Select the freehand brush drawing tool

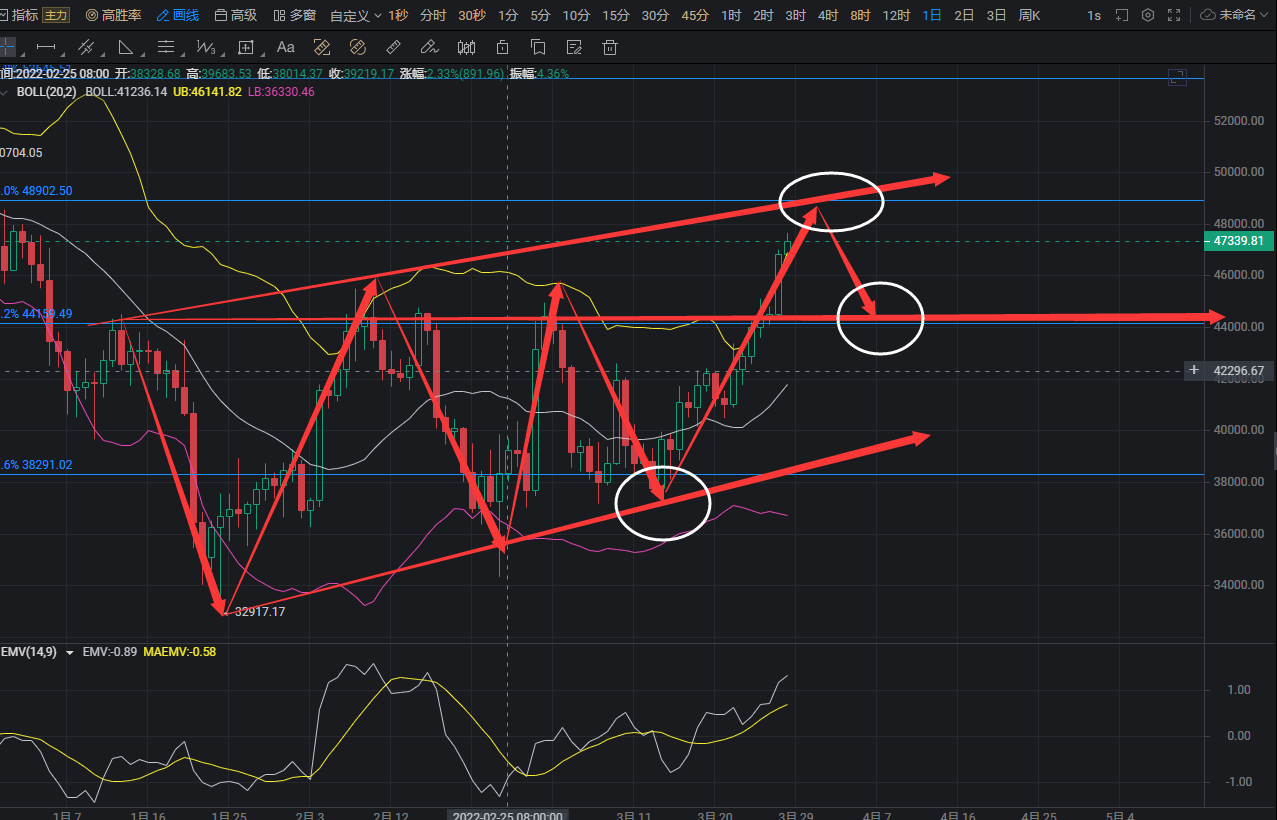pyautogui.click(x=429, y=47)
